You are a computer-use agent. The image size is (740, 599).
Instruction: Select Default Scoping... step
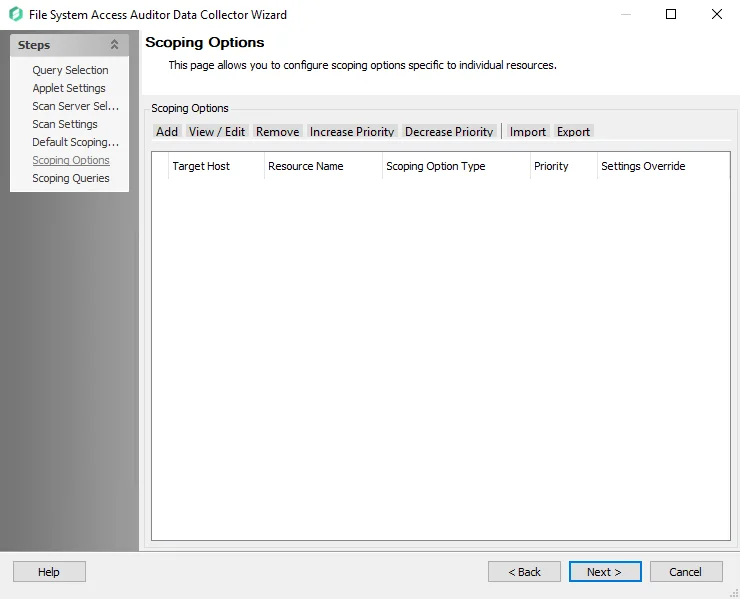76,142
